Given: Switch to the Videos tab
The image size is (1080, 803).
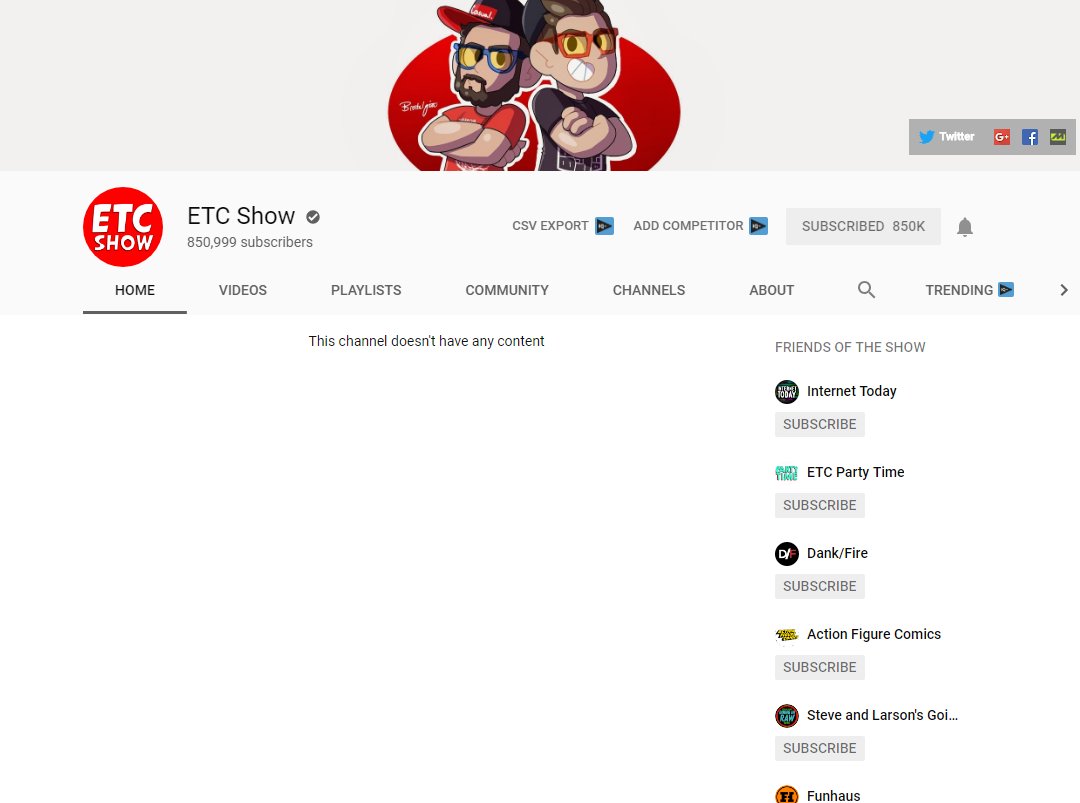Looking at the screenshot, I should [242, 290].
